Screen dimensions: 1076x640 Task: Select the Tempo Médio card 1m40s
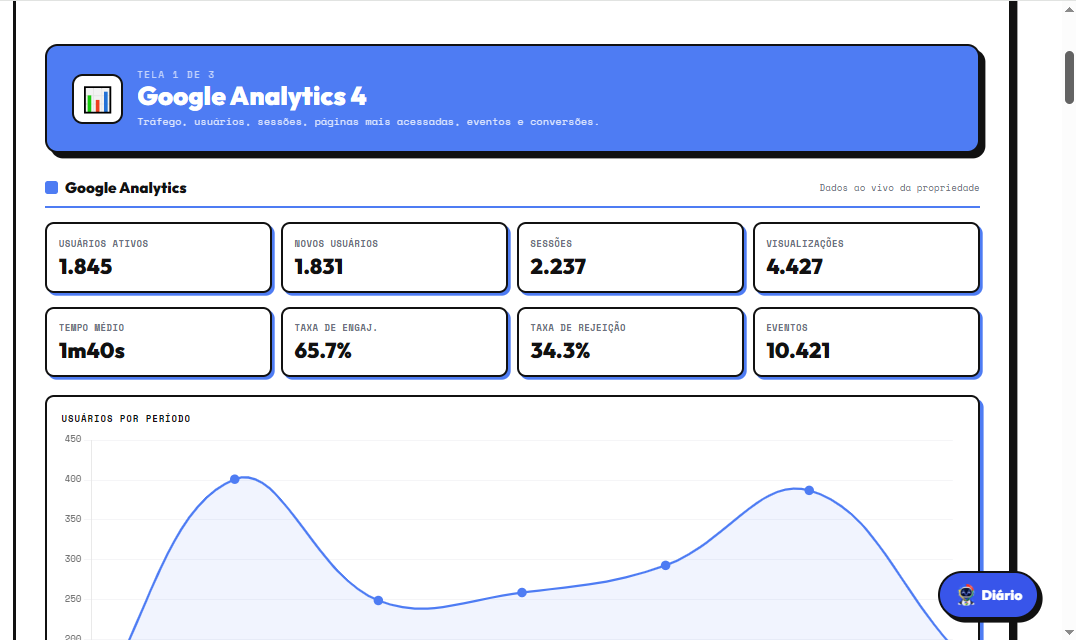click(159, 342)
